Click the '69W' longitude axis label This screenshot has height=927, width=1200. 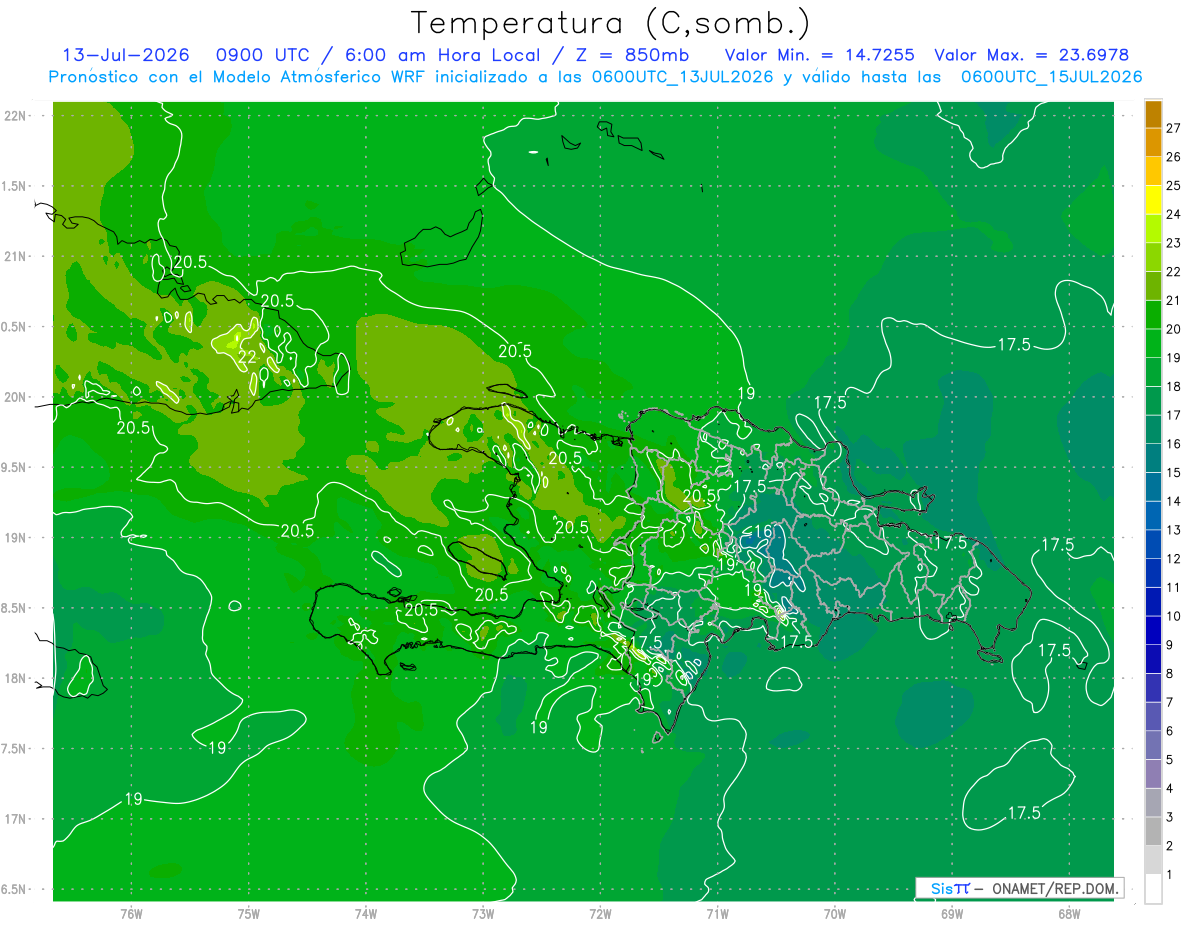click(952, 914)
